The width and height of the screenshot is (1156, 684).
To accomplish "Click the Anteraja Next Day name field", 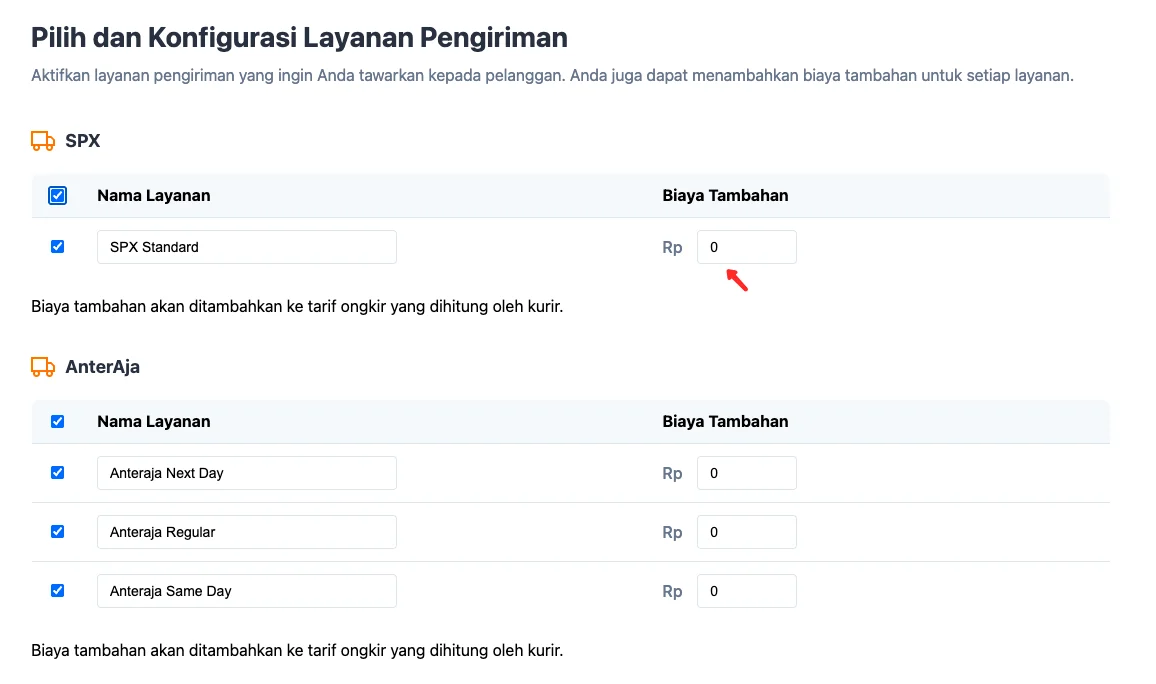I will (246, 472).
